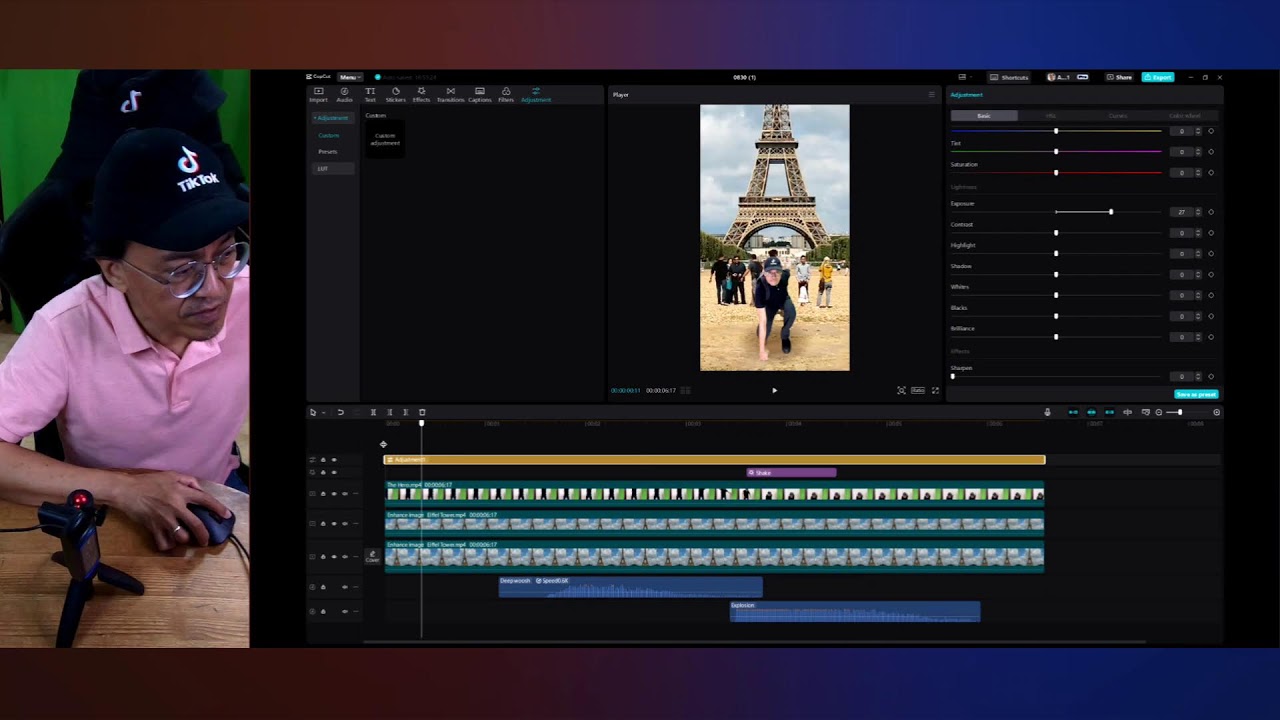
Task: Mute the Explosion audio track
Action: [x=345, y=611]
